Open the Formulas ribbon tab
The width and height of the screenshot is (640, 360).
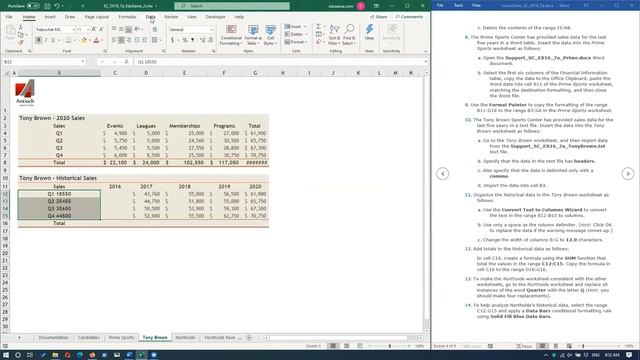[x=127, y=17]
